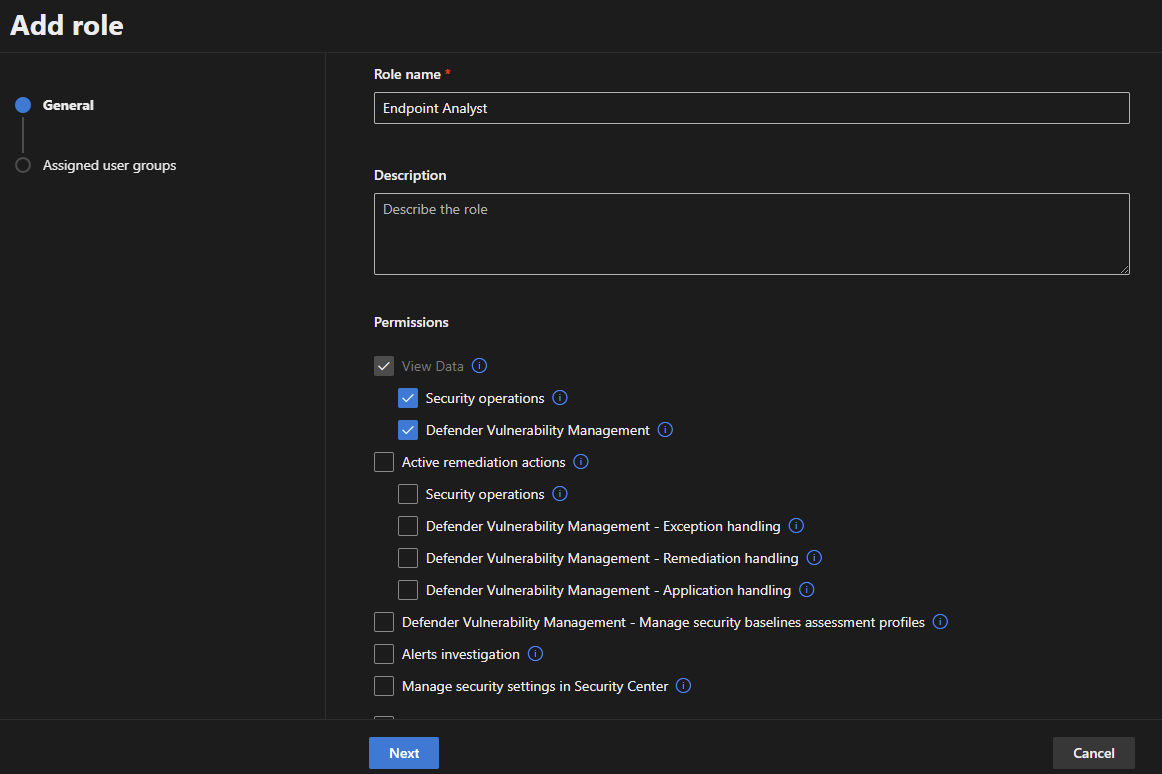Click the Description text area

point(751,234)
